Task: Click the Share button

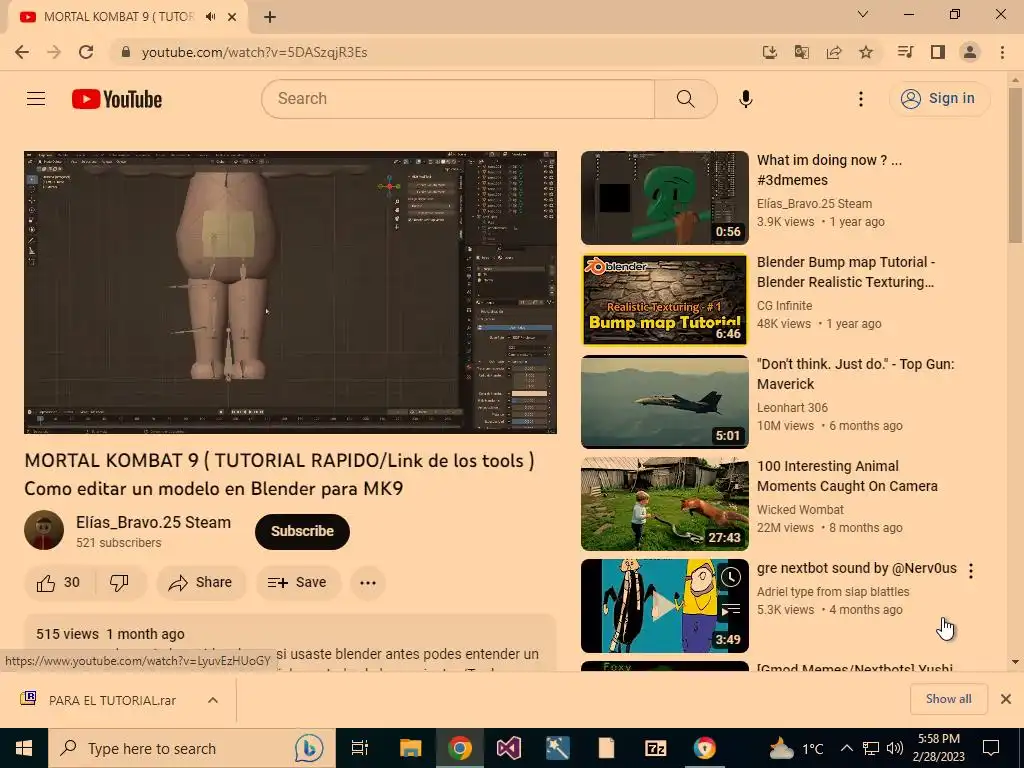Action: tap(200, 583)
